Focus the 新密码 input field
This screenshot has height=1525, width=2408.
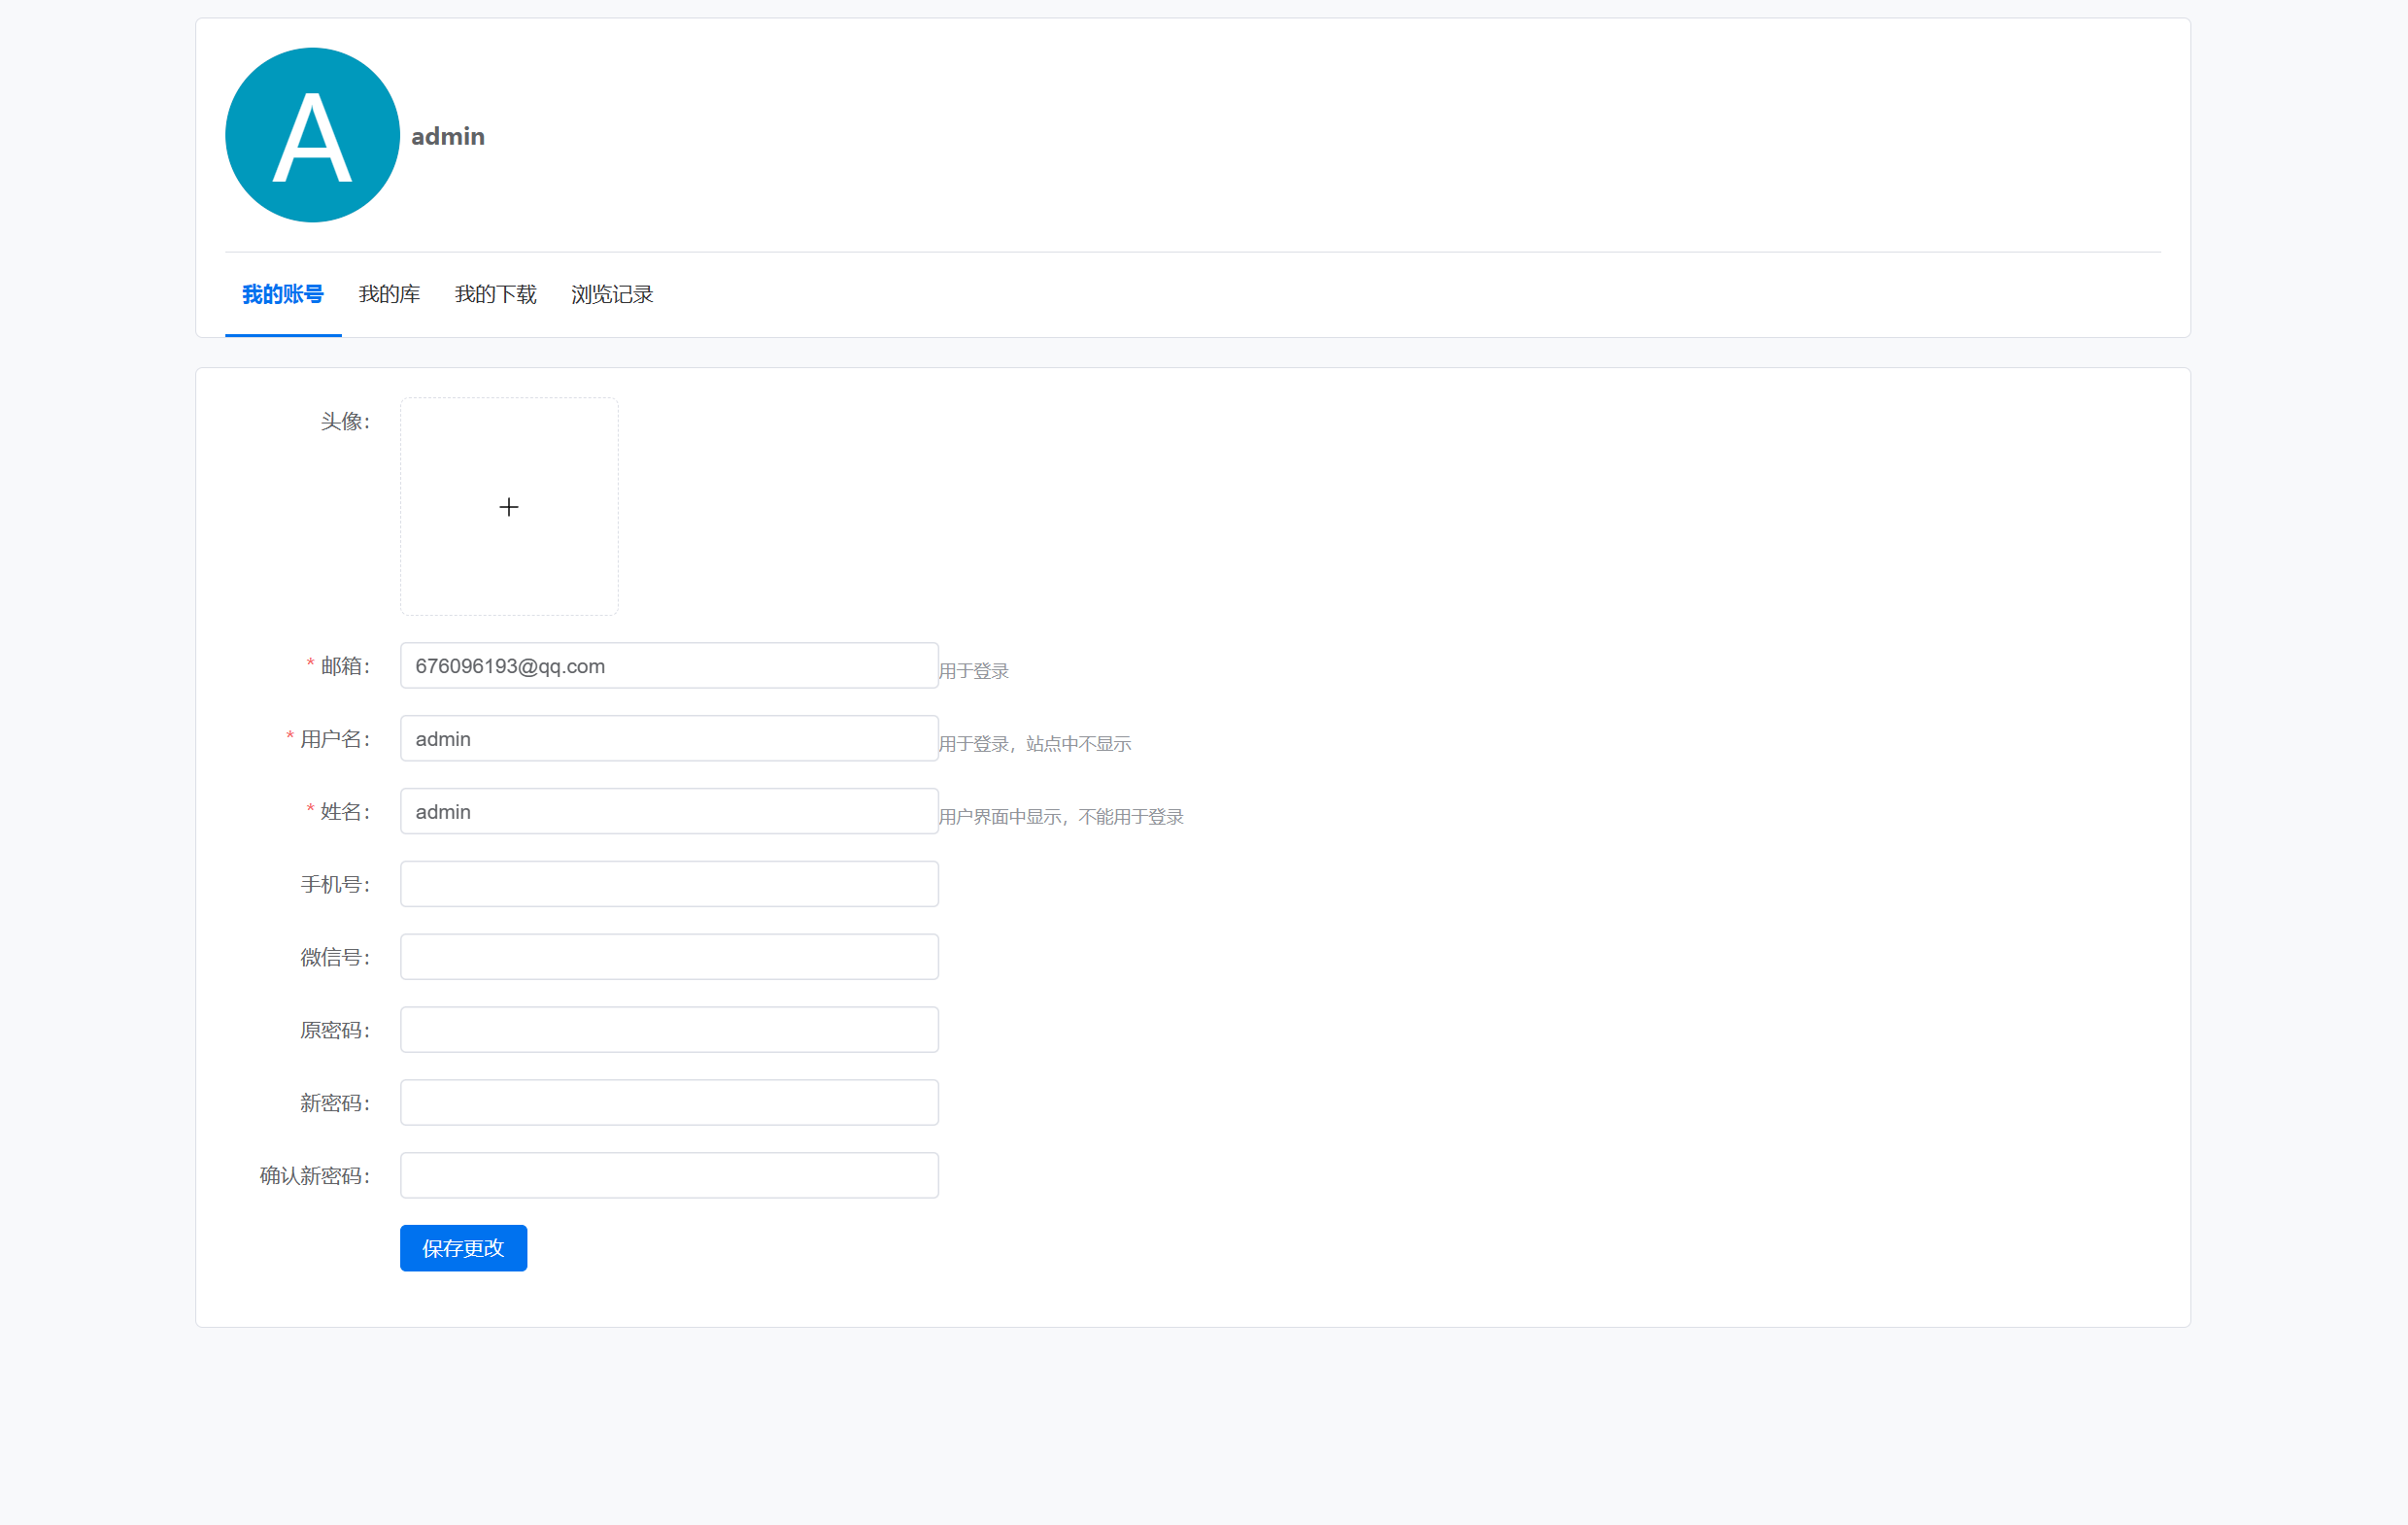[669, 1103]
